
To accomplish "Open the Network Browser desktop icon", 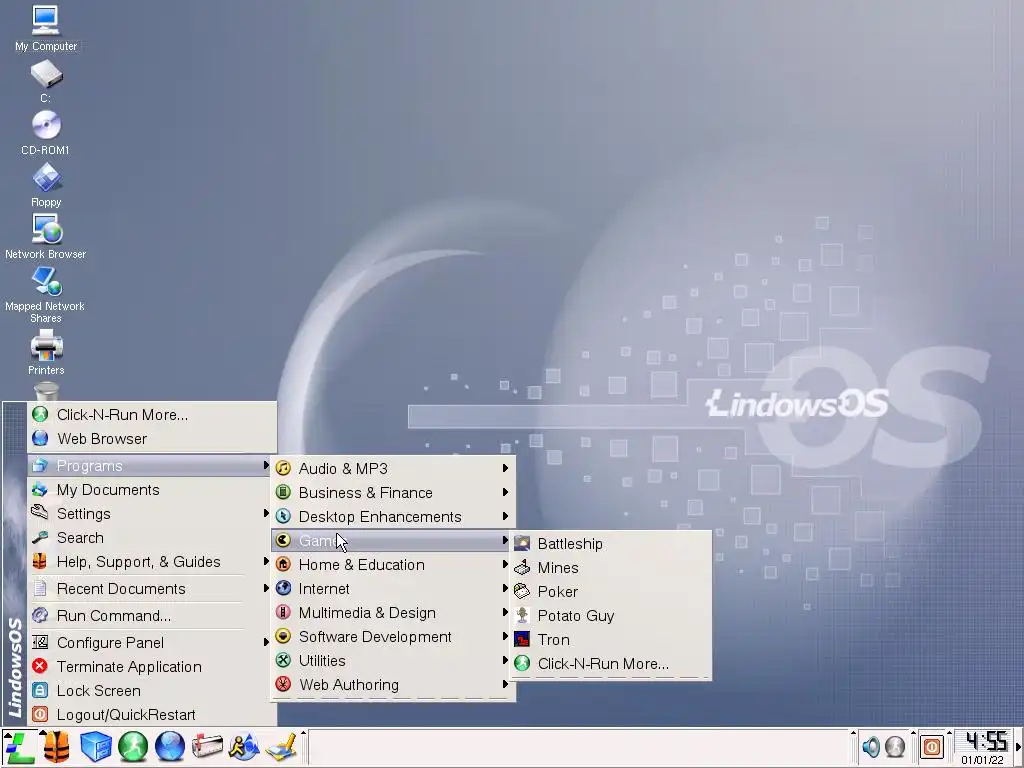I will coord(46,237).
